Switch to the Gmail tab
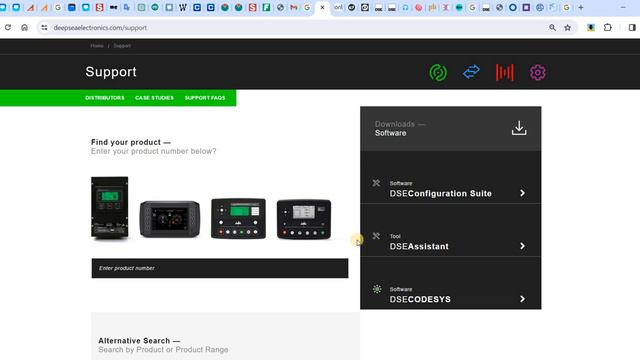This screenshot has height=360, width=640. [294, 7]
